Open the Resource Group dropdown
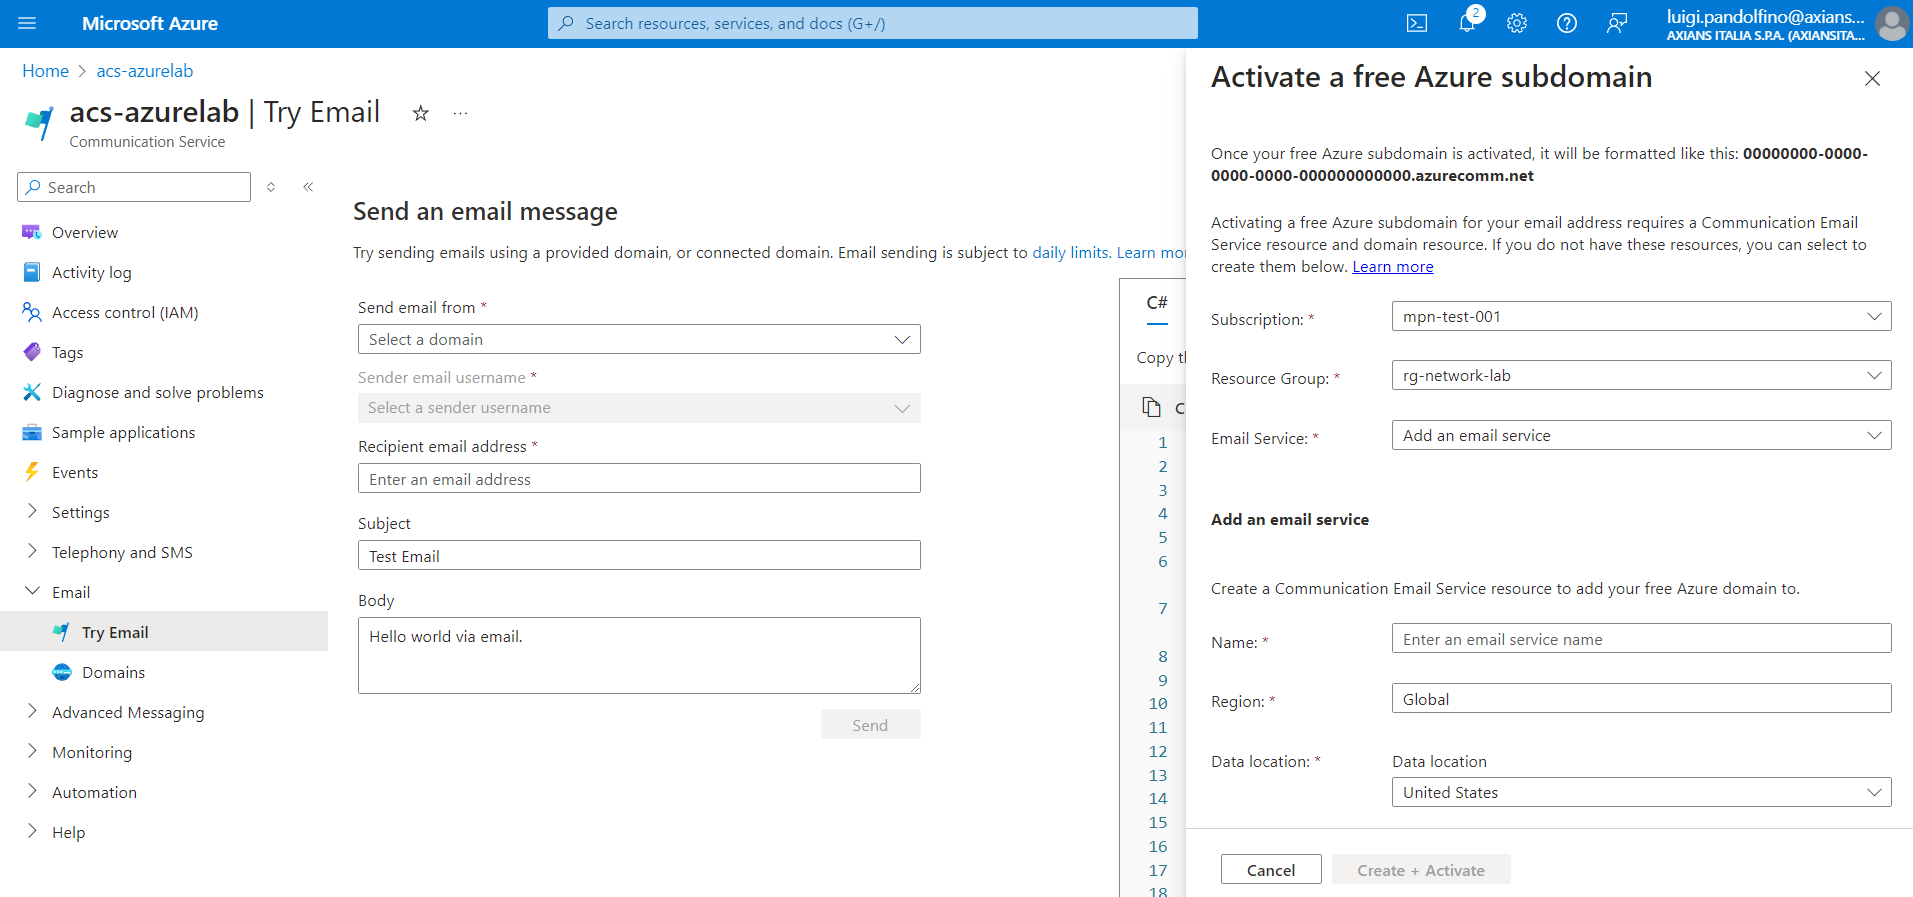Image resolution: width=1913 pixels, height=897 pixels. 1640,376
